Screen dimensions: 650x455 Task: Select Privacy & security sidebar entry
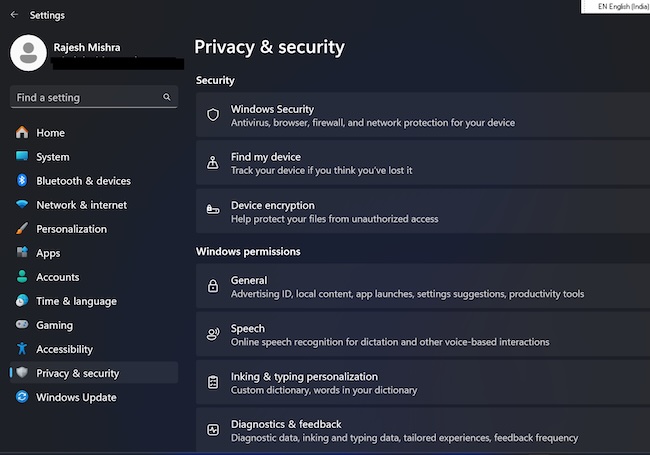[x=94, y=373]
